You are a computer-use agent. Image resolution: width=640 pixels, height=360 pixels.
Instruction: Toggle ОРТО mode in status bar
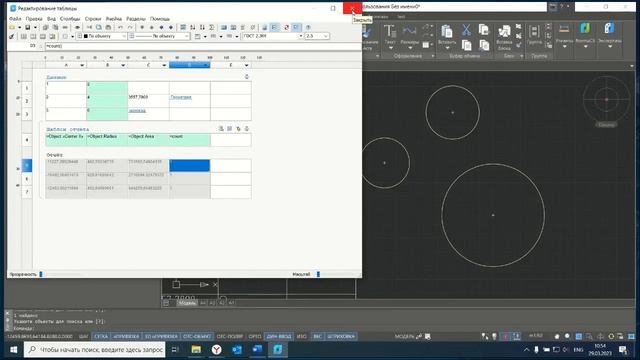coord(255,337)
